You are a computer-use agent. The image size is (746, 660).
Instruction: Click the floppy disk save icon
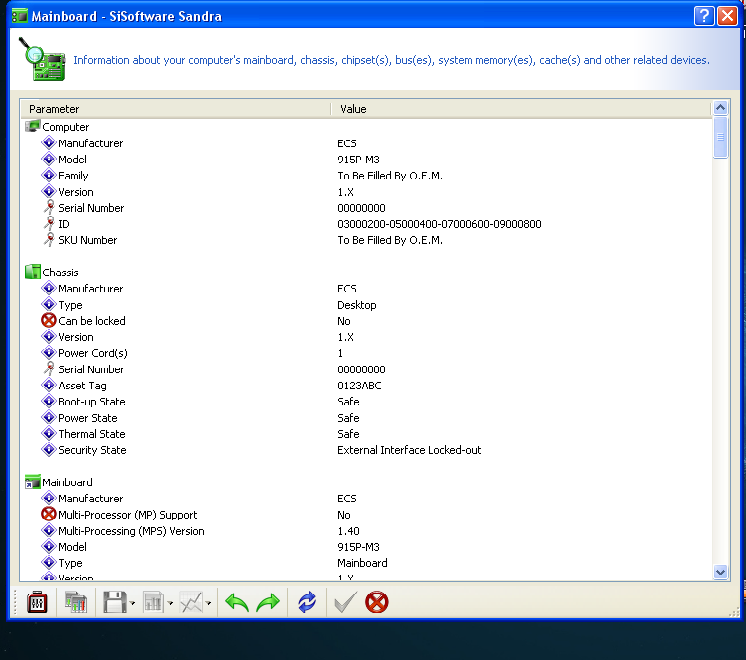(x=115, y=602)
